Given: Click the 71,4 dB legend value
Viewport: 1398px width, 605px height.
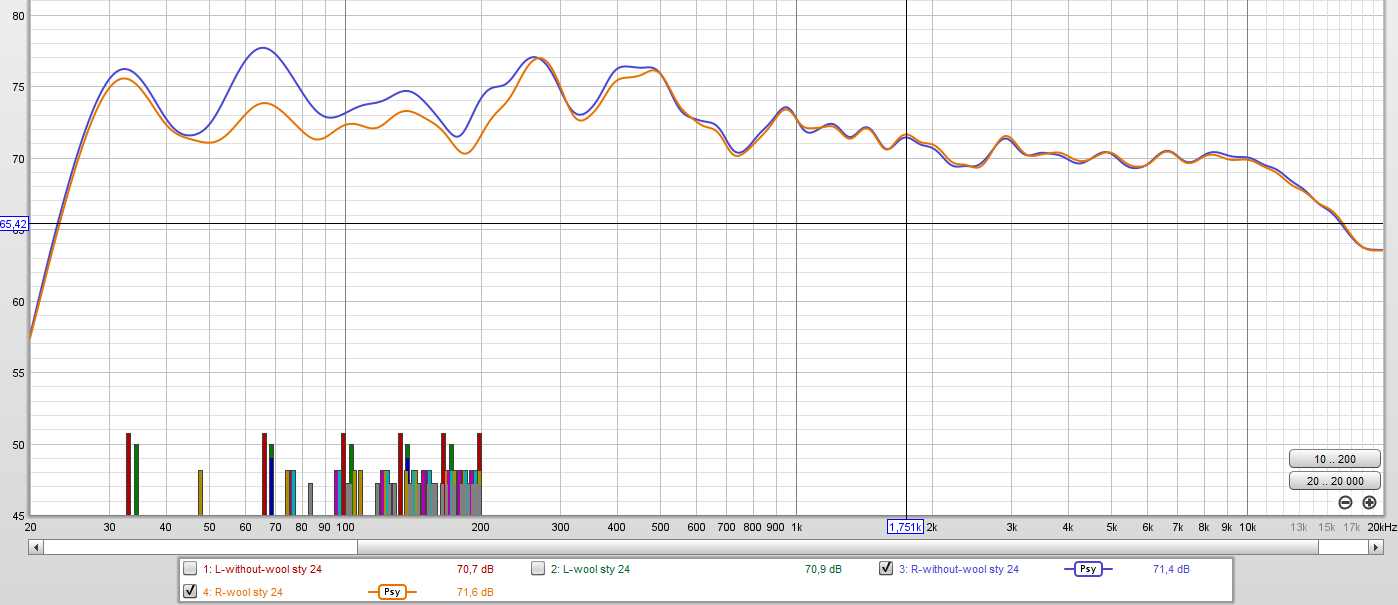Looking at the screenshot, I should (1171, 569).
